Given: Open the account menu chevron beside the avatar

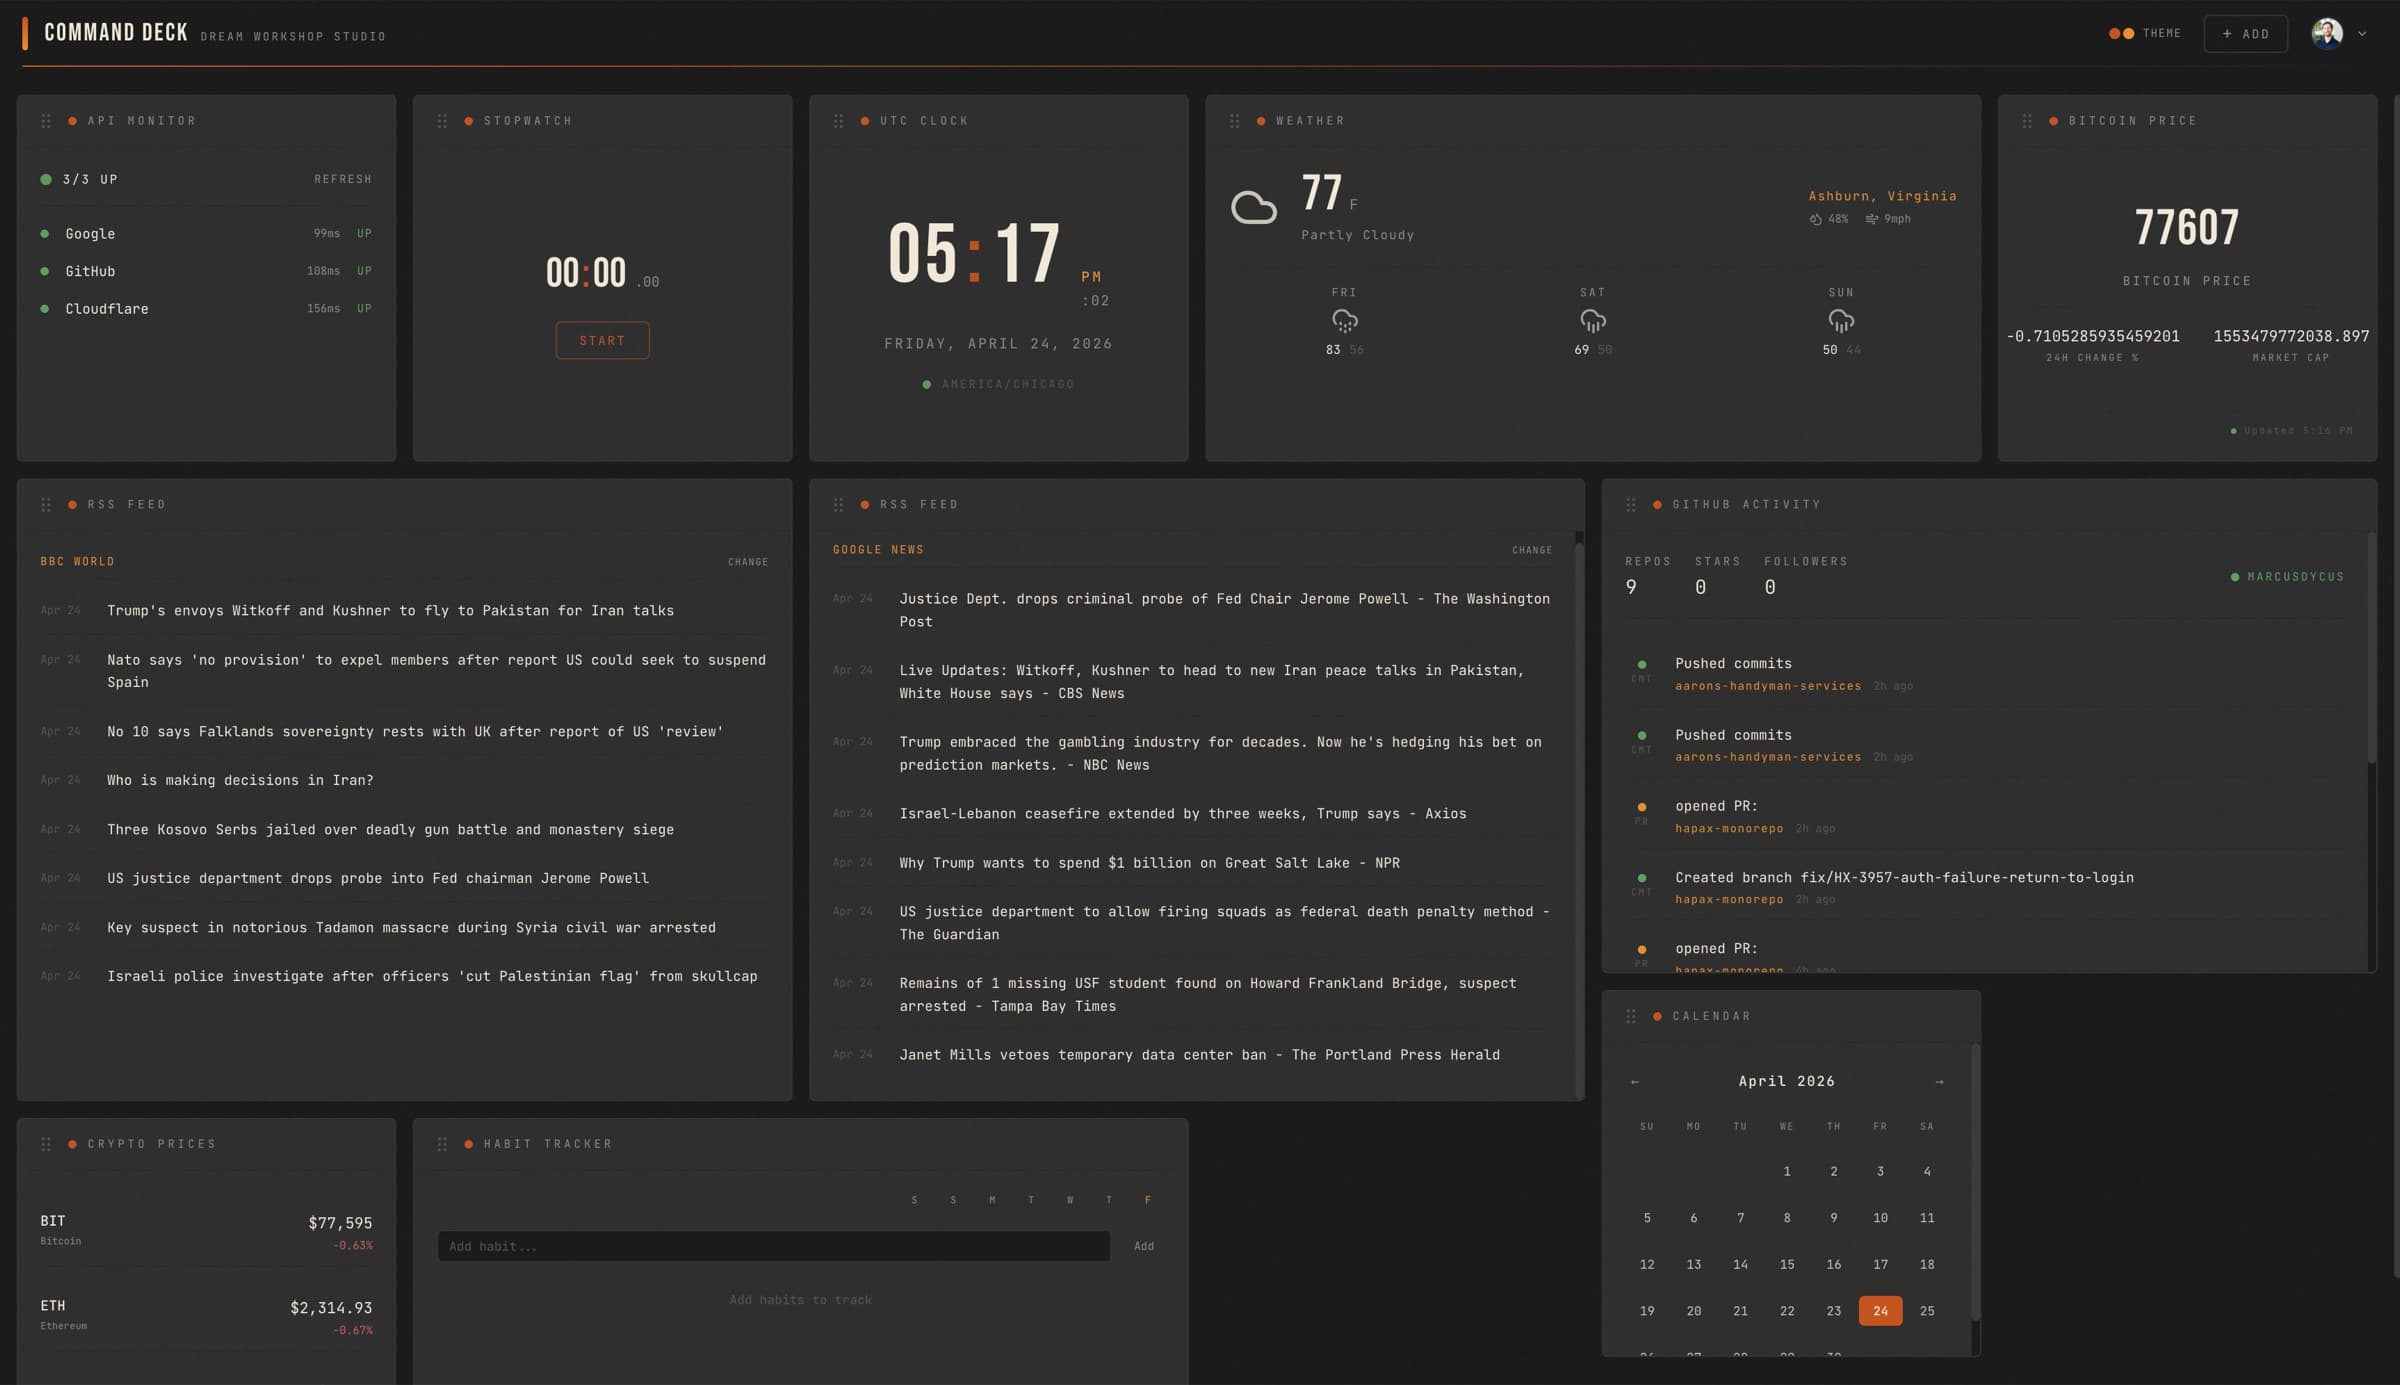Looking at the screenshot, I should click(x=2363, y=34).
